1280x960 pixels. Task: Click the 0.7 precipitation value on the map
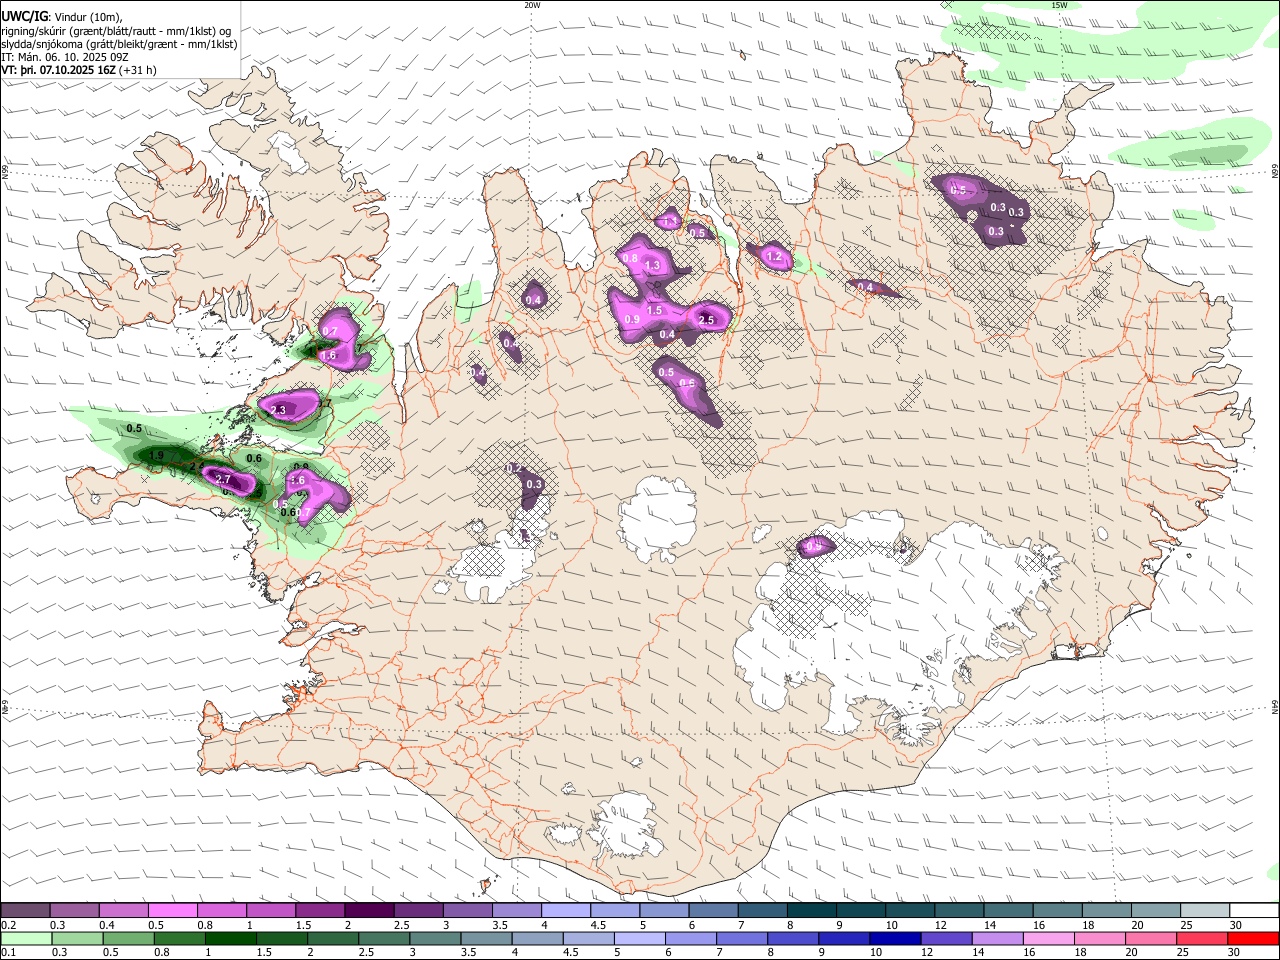(330, 331)
